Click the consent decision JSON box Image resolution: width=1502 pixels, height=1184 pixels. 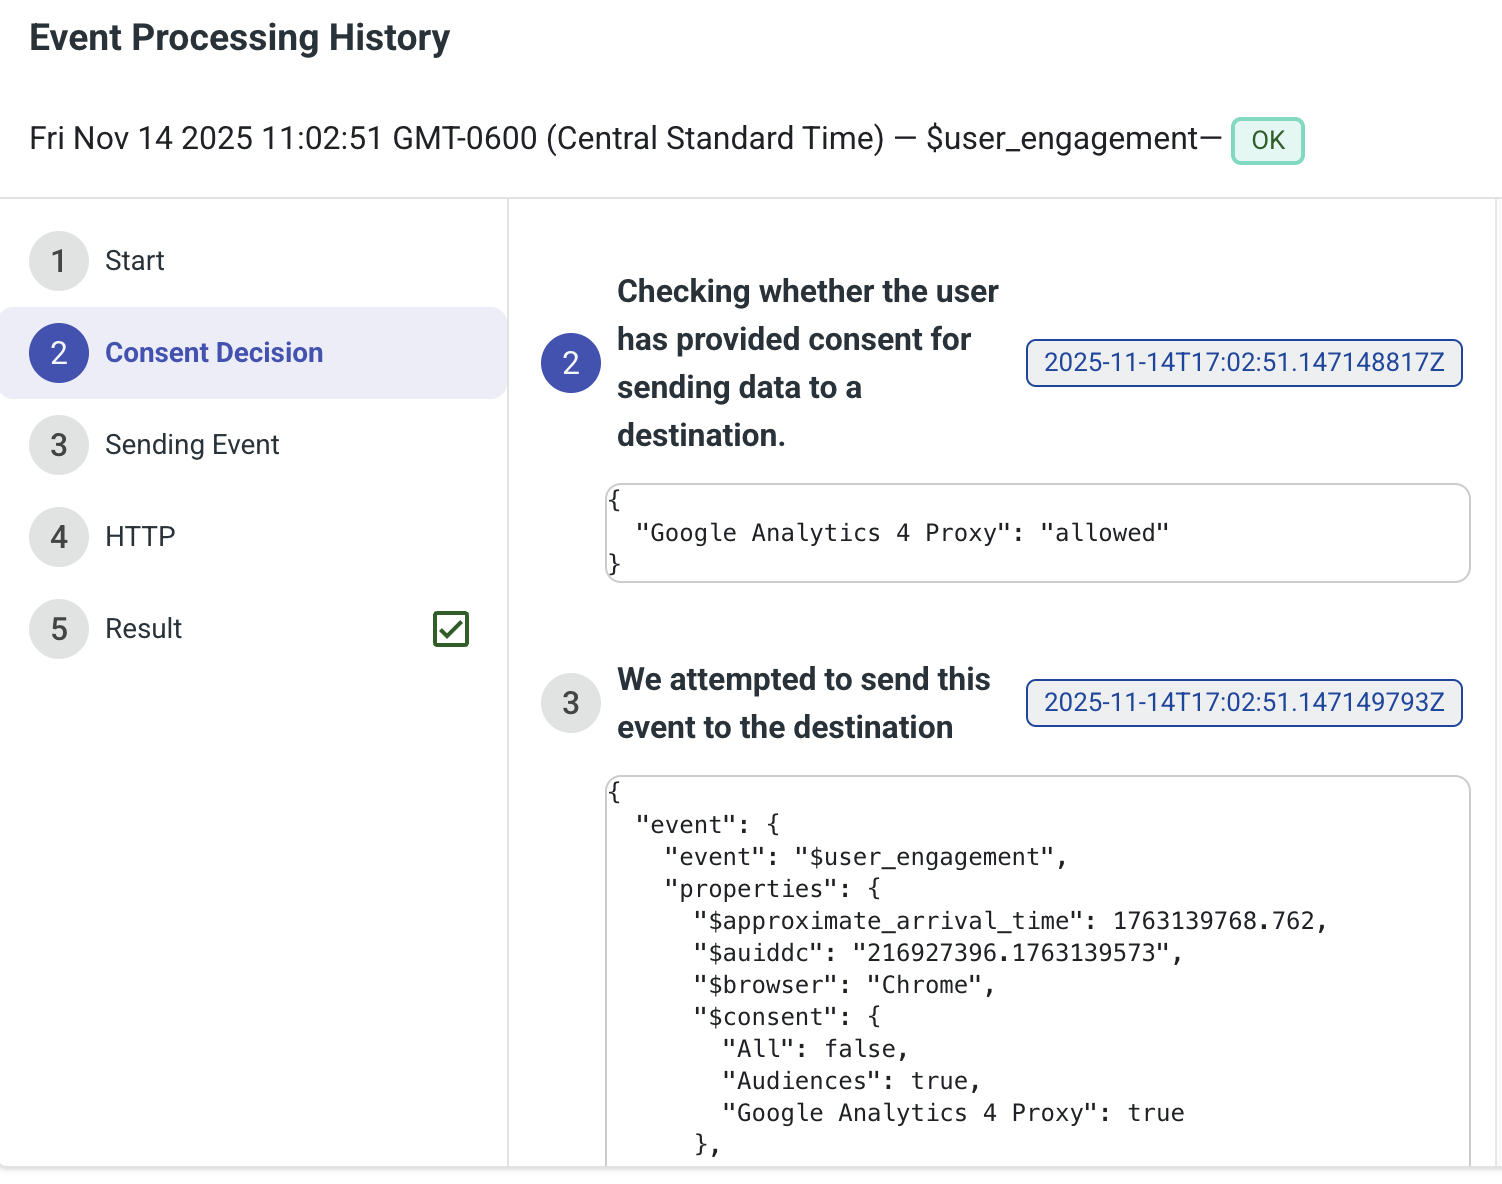coord(1037,533)
